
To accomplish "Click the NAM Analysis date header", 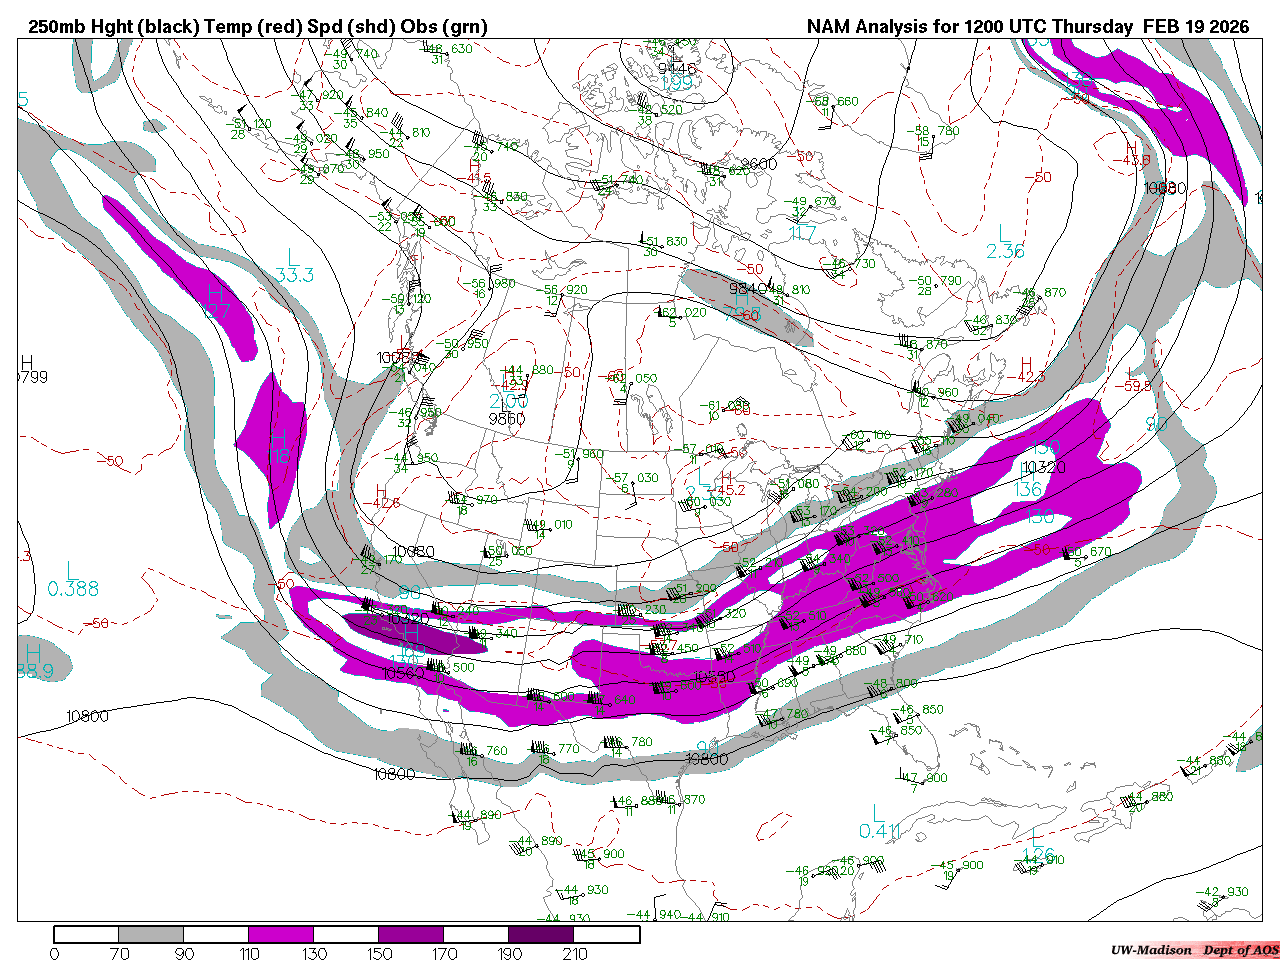I will 1028,27.
